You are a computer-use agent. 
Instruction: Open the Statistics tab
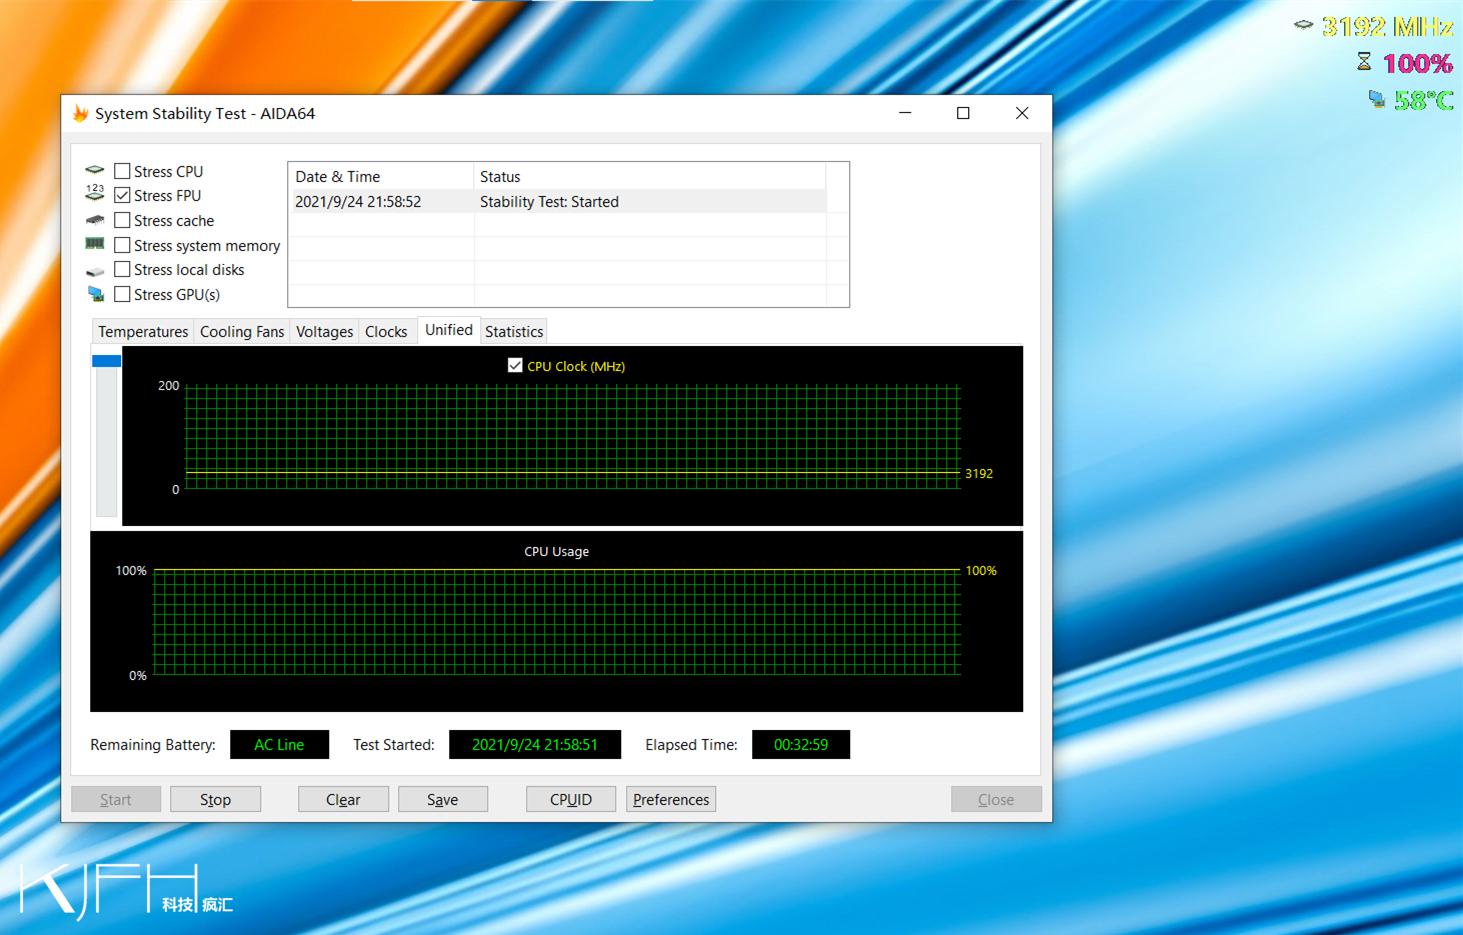[x=513, y=331]
